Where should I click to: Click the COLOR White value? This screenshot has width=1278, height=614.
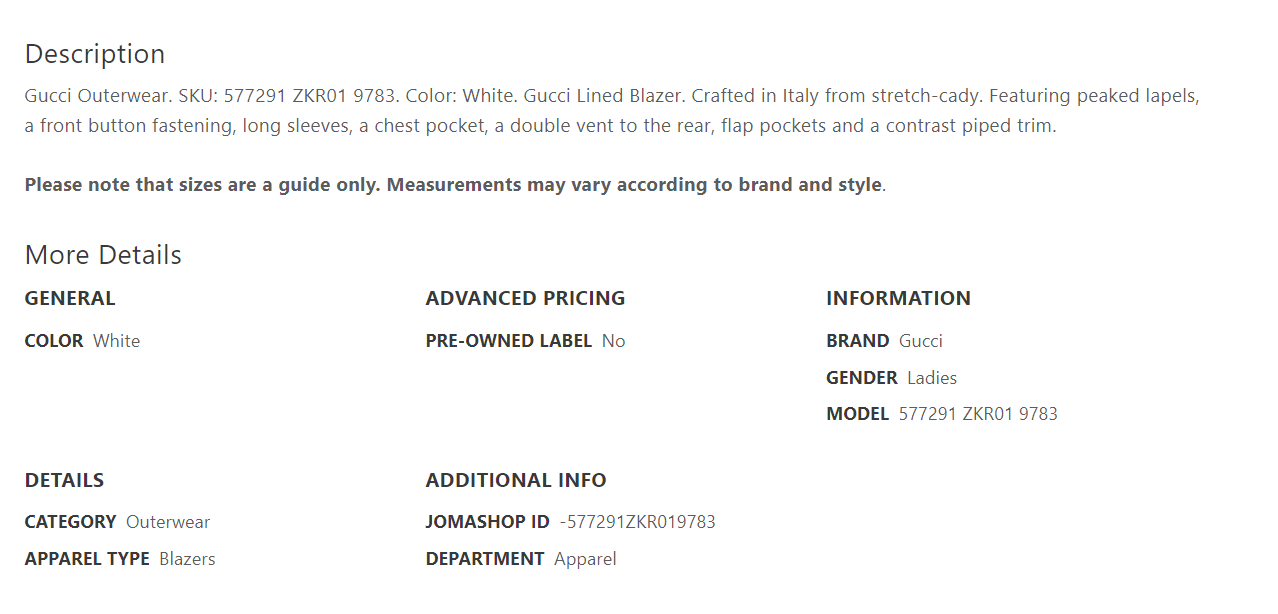(117, 341)
